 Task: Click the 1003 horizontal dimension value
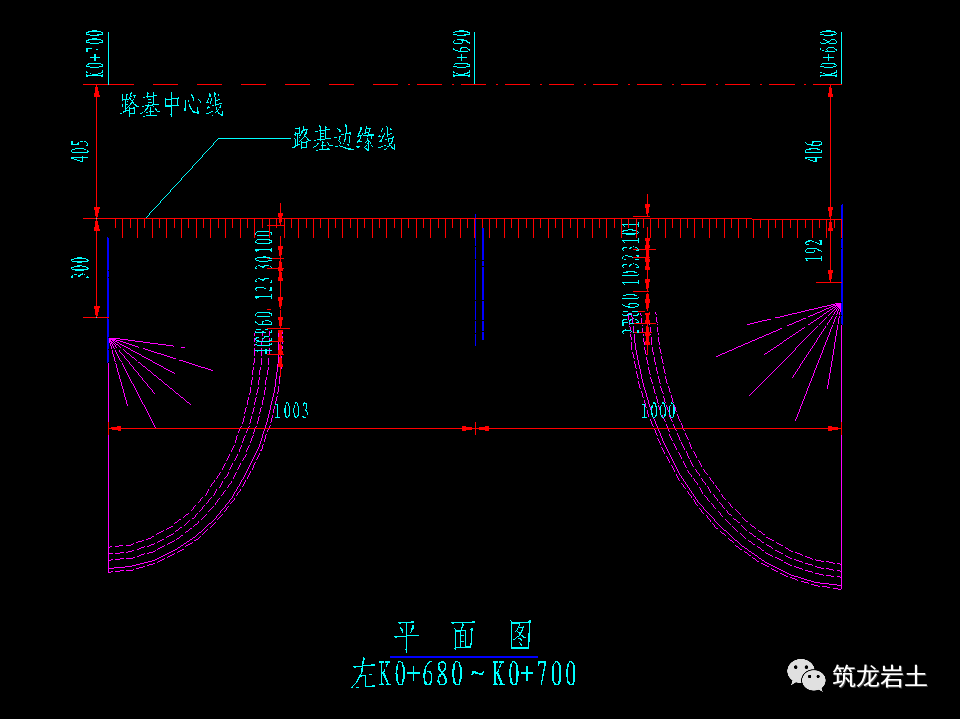[x=291, y=410]
